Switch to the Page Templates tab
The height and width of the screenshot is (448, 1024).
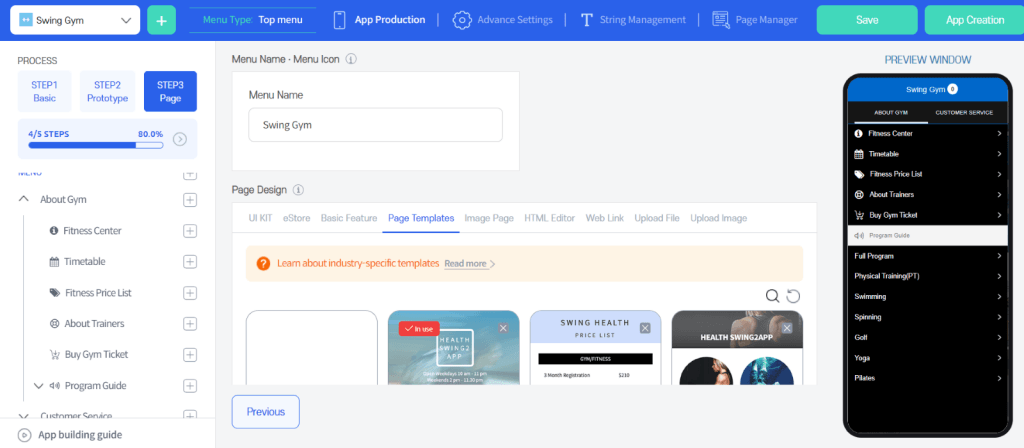(x=421, y=218)
